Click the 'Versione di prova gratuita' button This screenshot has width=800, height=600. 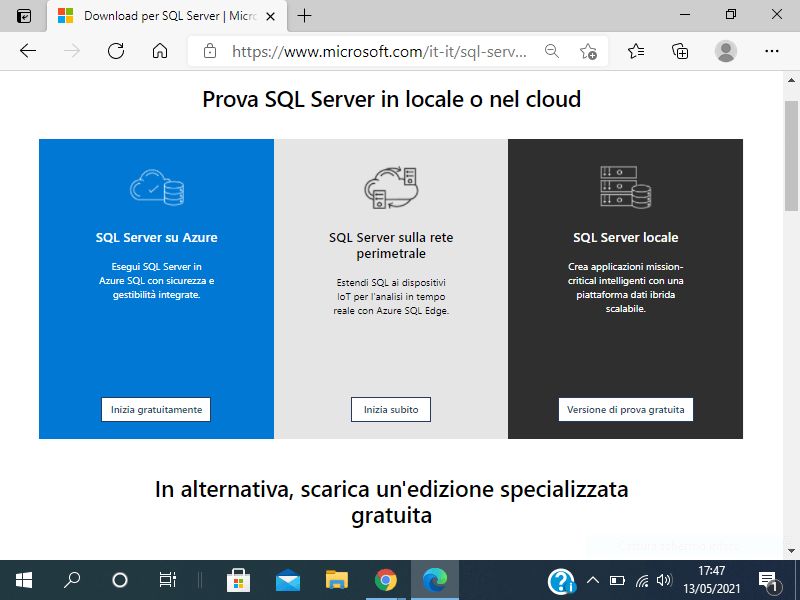[625, 409]
